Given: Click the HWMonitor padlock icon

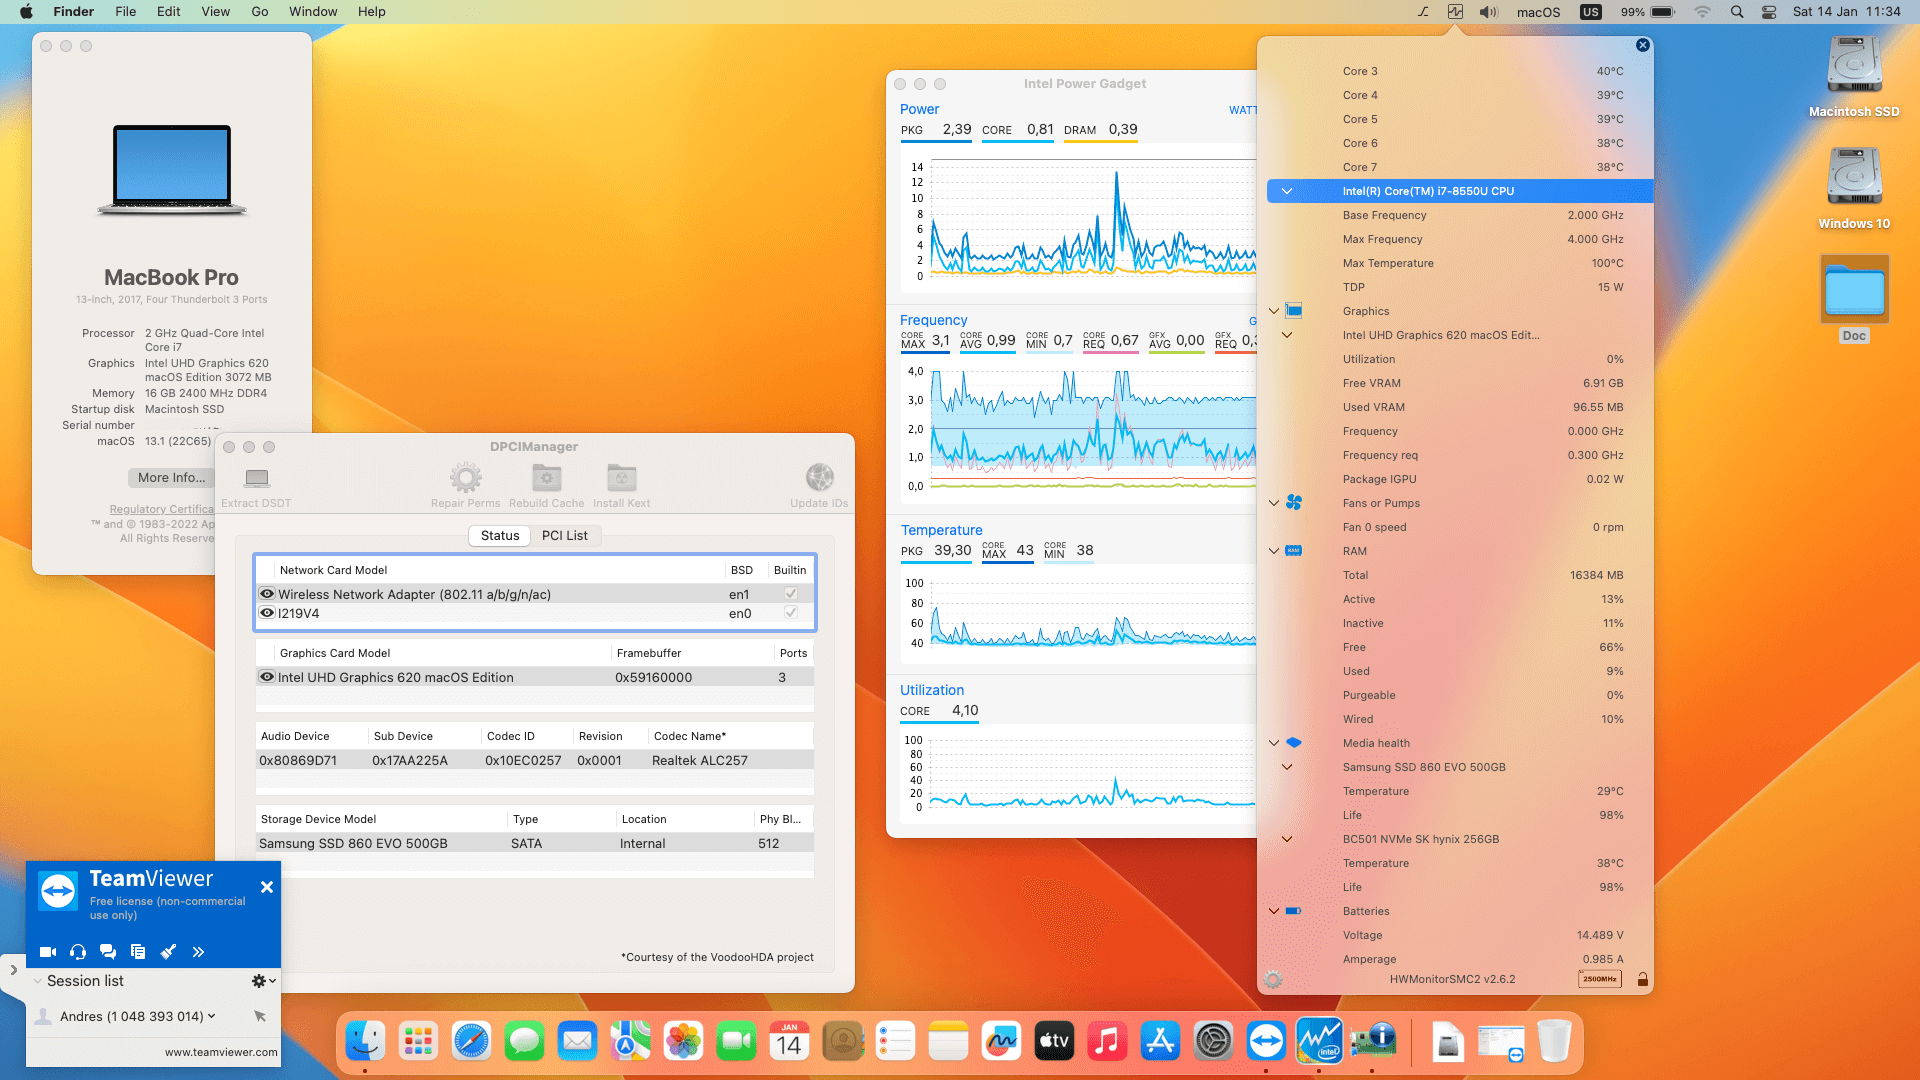Looking at the screenshot, I should [x=1642, y=980].
